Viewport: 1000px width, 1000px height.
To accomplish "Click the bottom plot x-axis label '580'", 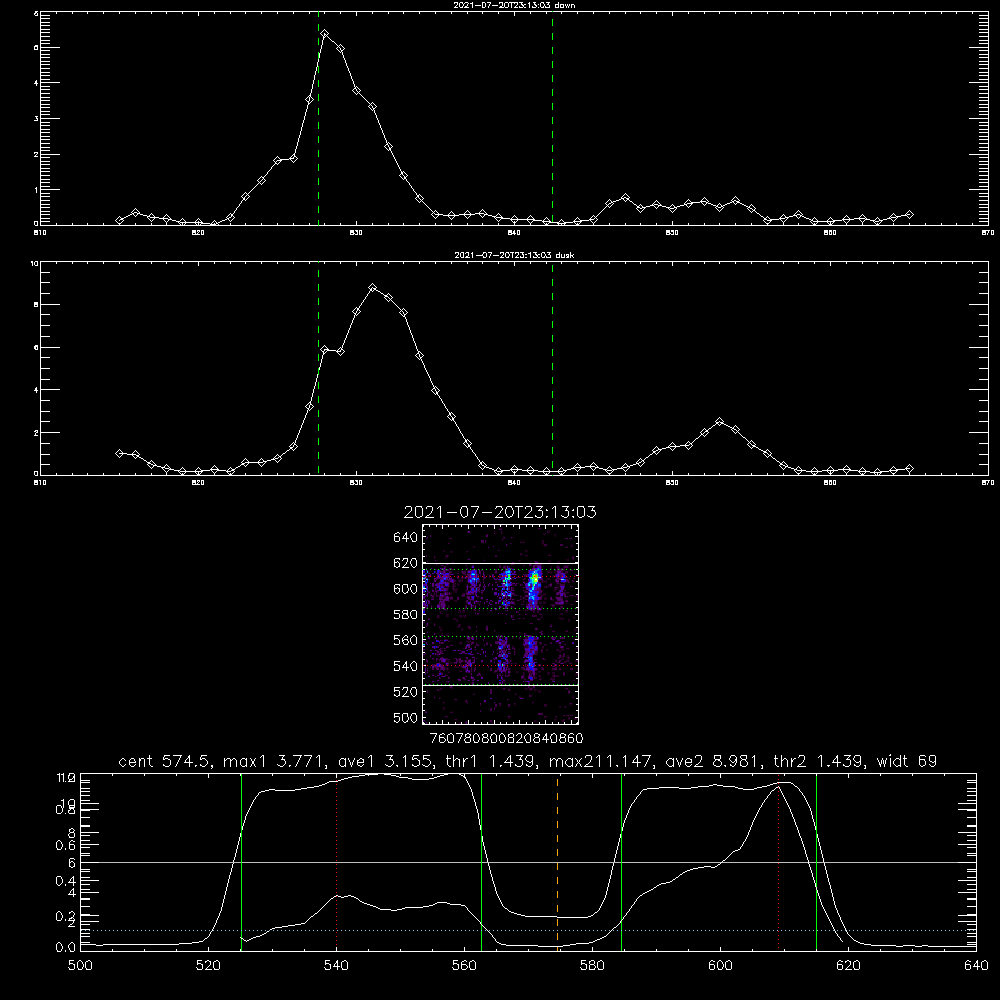I will [592, 966].
